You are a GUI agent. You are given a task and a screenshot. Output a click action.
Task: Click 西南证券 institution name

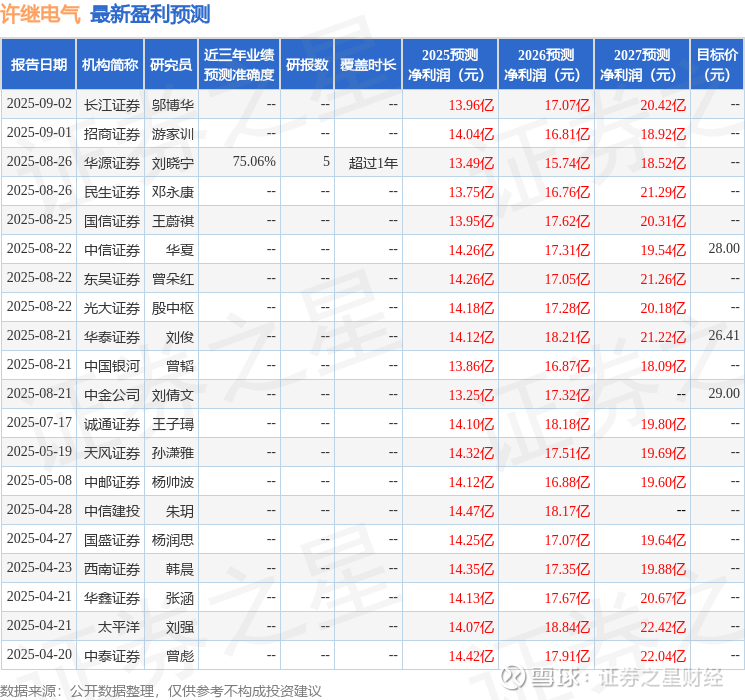pyautogui.click(x=112, y=569)
